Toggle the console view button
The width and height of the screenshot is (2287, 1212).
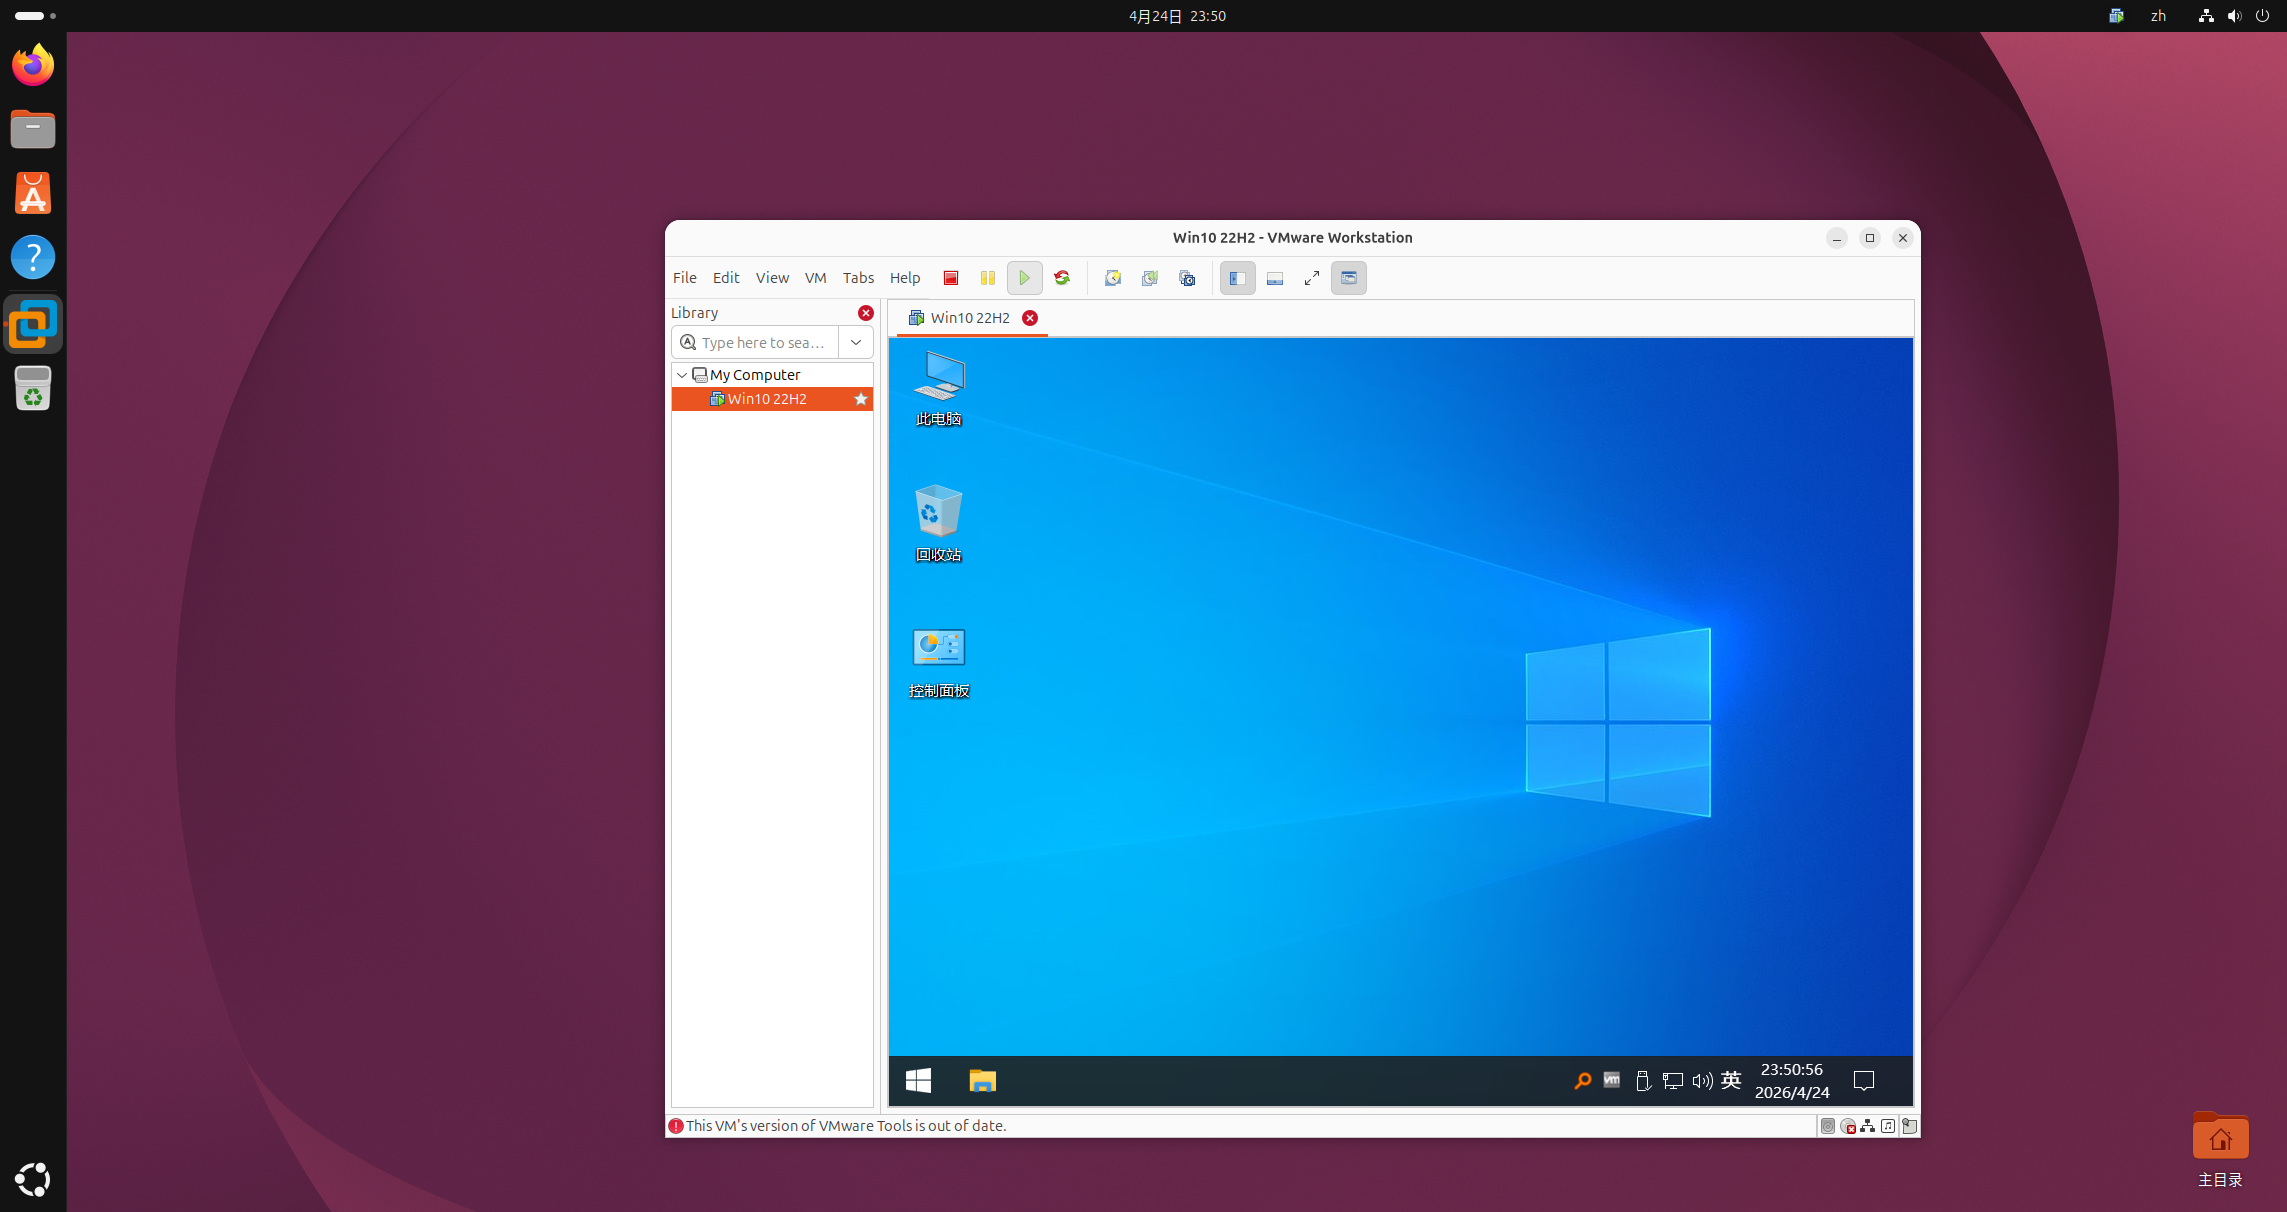coord(1348,278)
